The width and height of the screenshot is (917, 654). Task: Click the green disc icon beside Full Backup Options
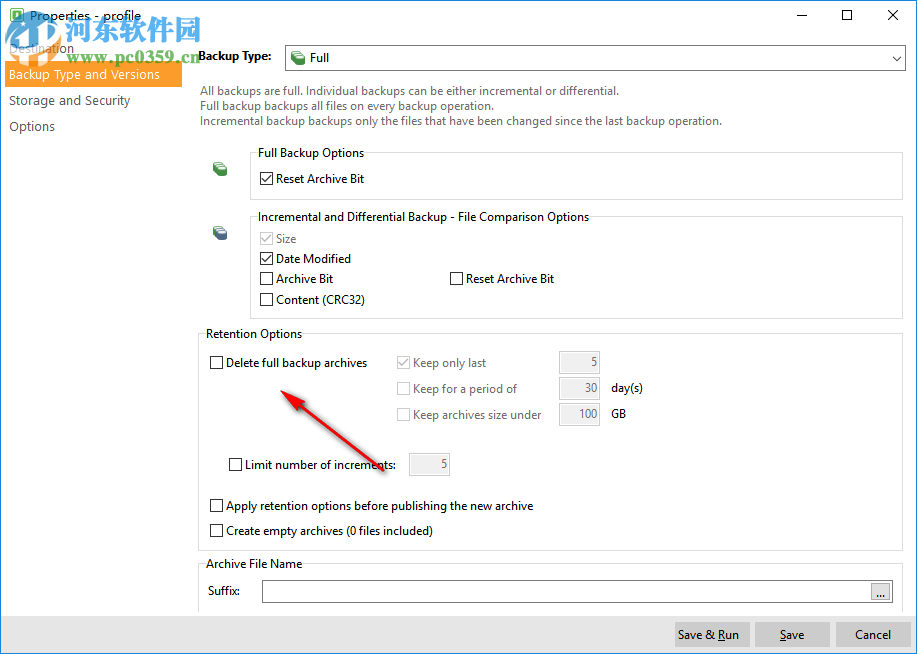tap(219, 168)
